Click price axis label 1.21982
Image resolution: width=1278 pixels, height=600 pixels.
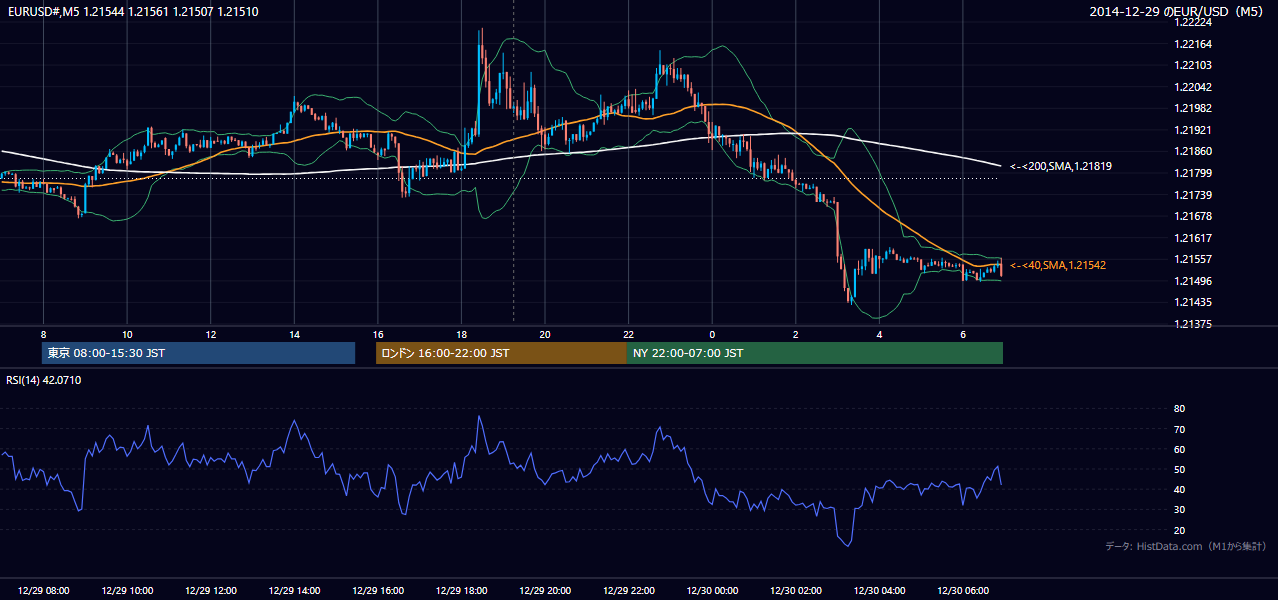pyautogui.click(x=1192, y=108)
